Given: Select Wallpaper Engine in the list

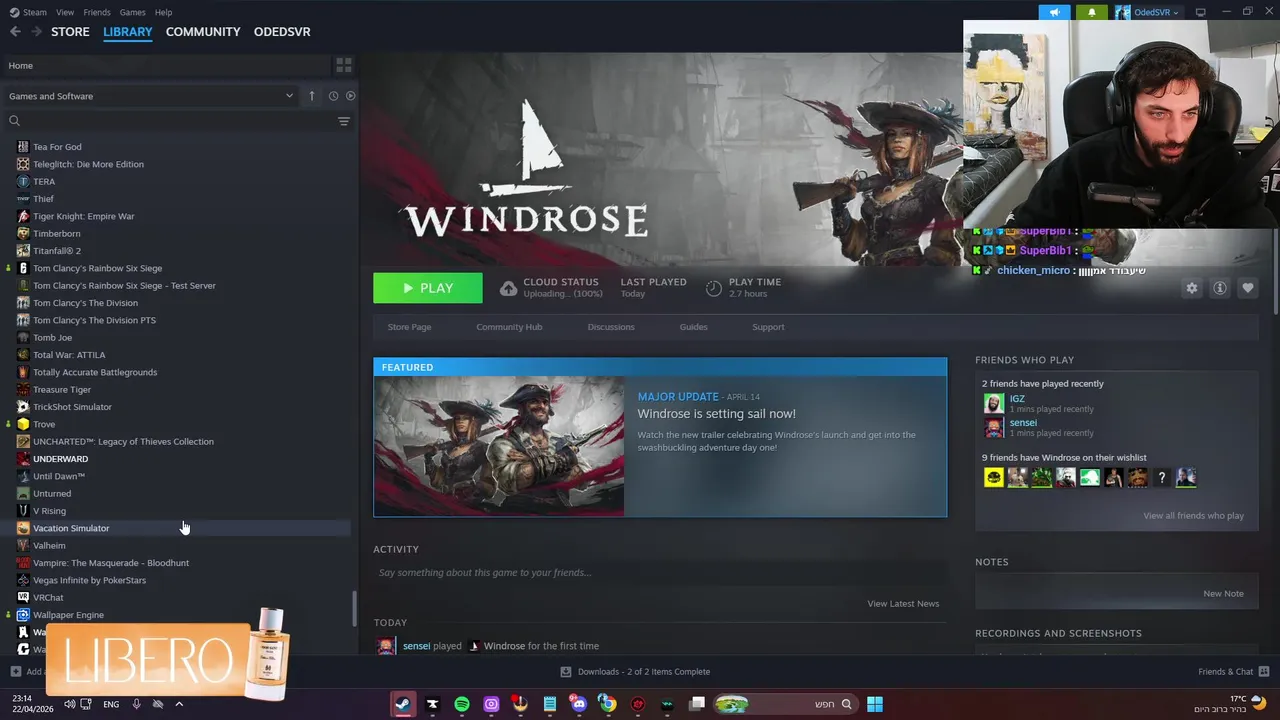Looking at the screenshot, I should [x=68, y=615].
